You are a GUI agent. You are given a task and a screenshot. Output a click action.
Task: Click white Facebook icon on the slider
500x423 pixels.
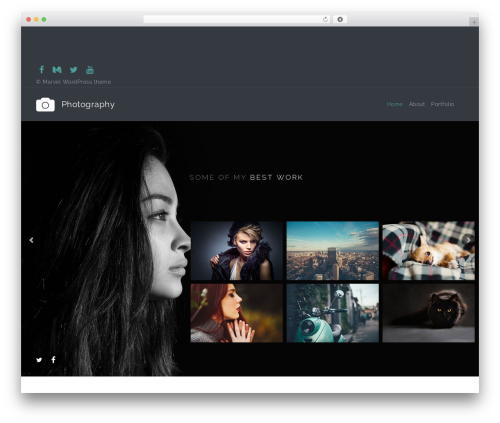53,359
